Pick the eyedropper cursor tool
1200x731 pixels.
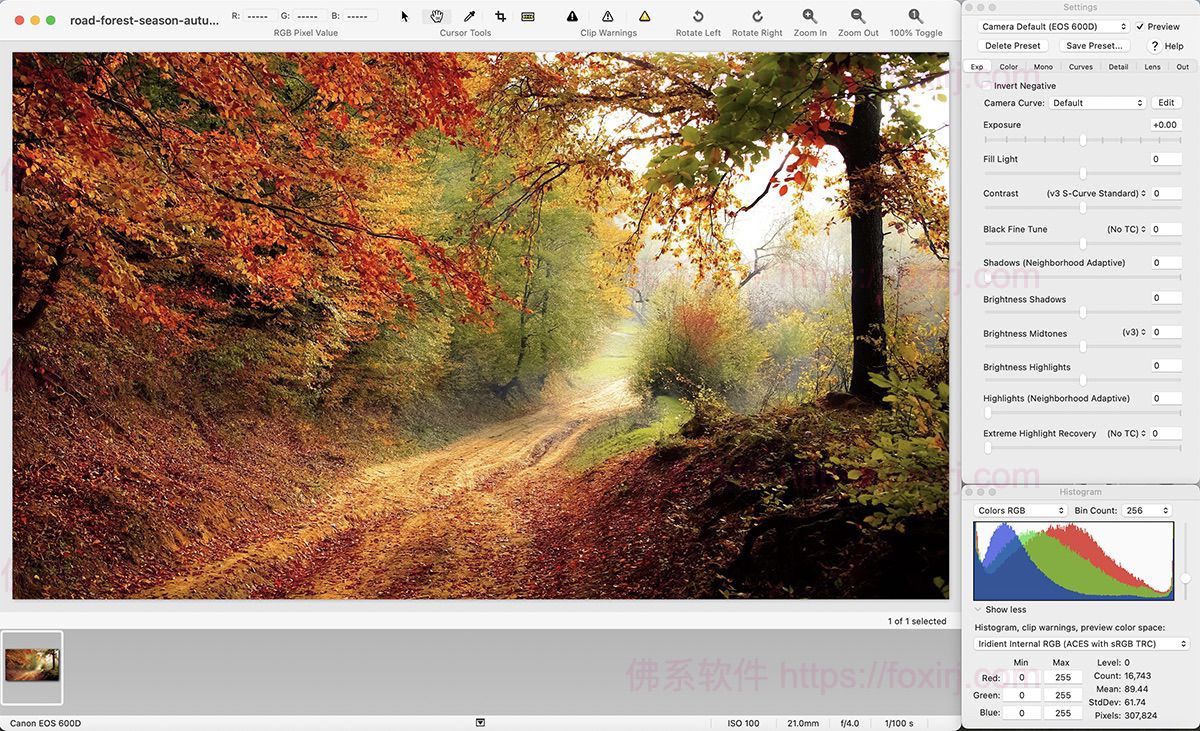pyautogui.click(x=469, y=16)
